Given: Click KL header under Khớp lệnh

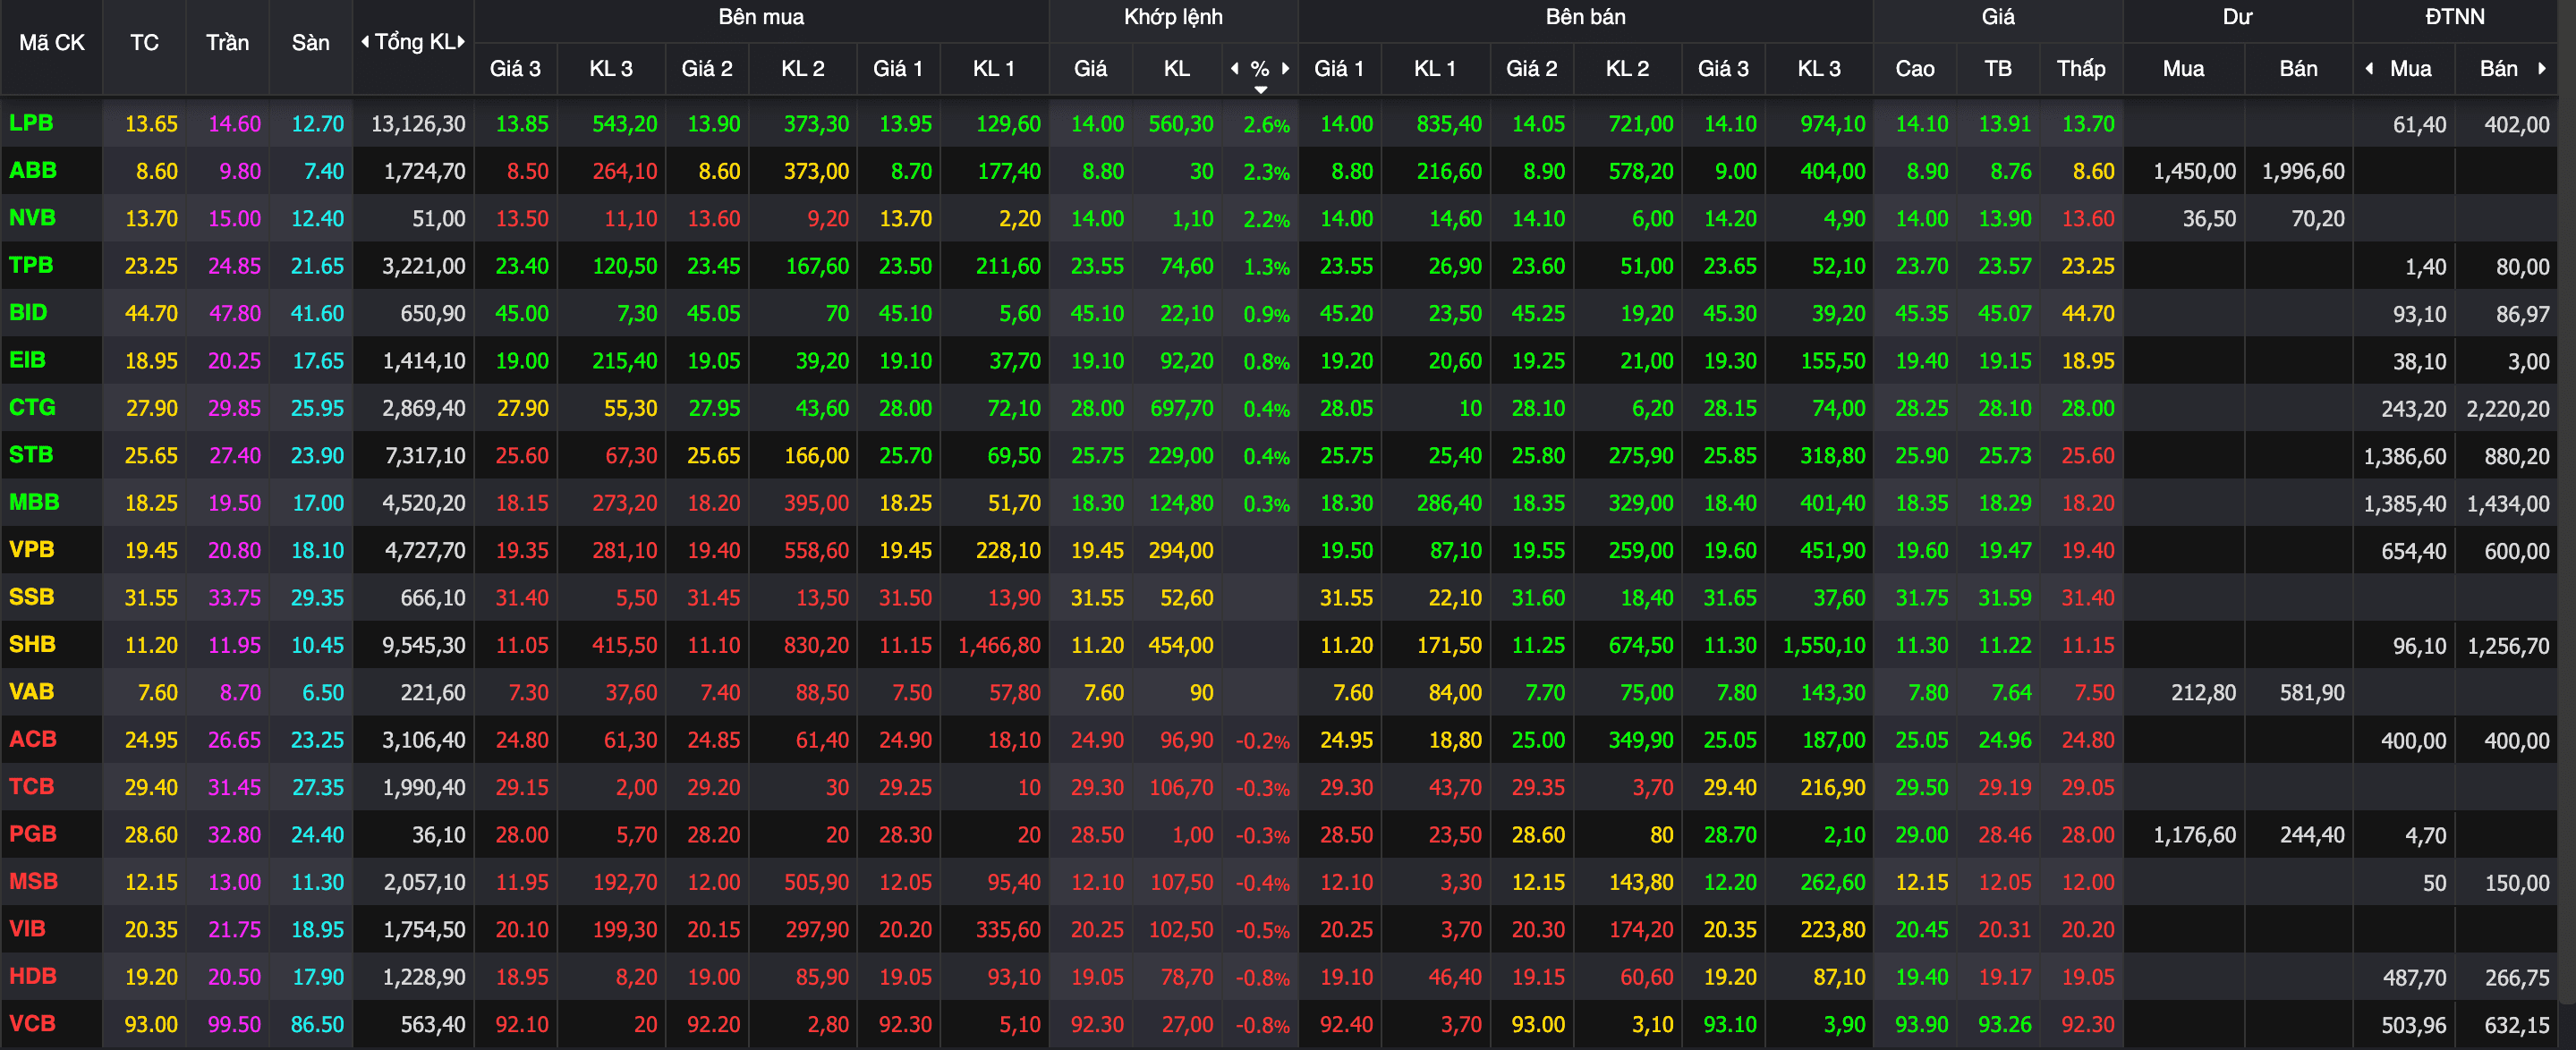Looking at the screenshot, I should click(1177, 68).
